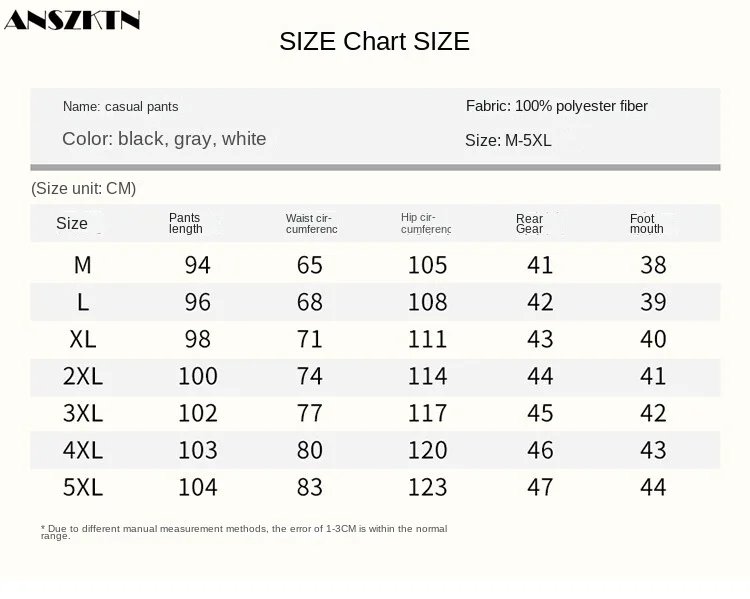
Task: Select the Waist circumference column header
Action: 311,223
